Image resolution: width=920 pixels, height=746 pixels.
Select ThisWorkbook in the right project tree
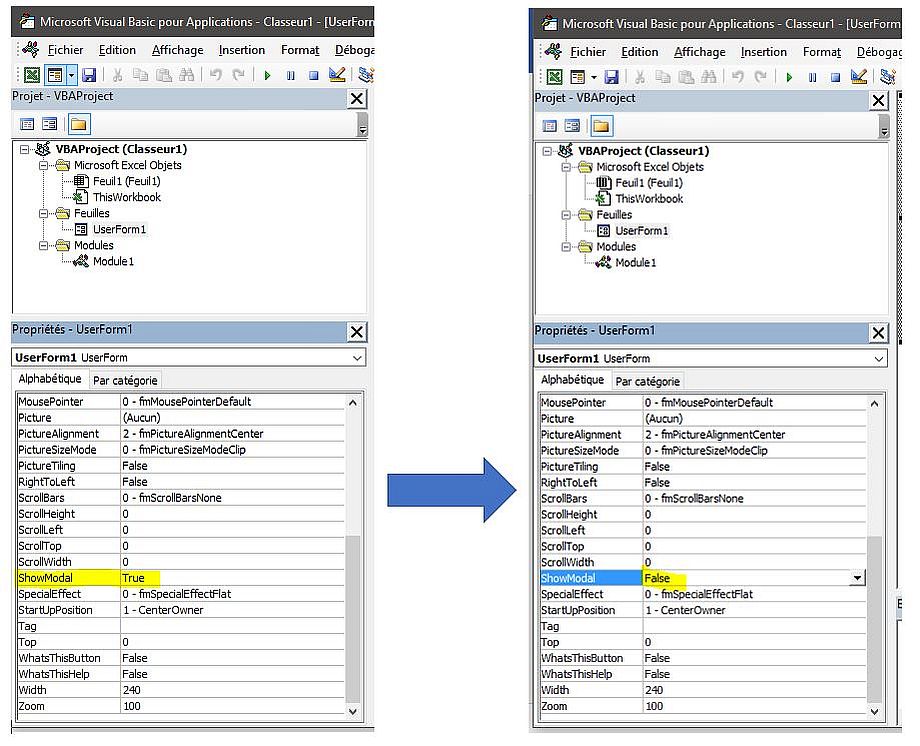click(648, 199)
